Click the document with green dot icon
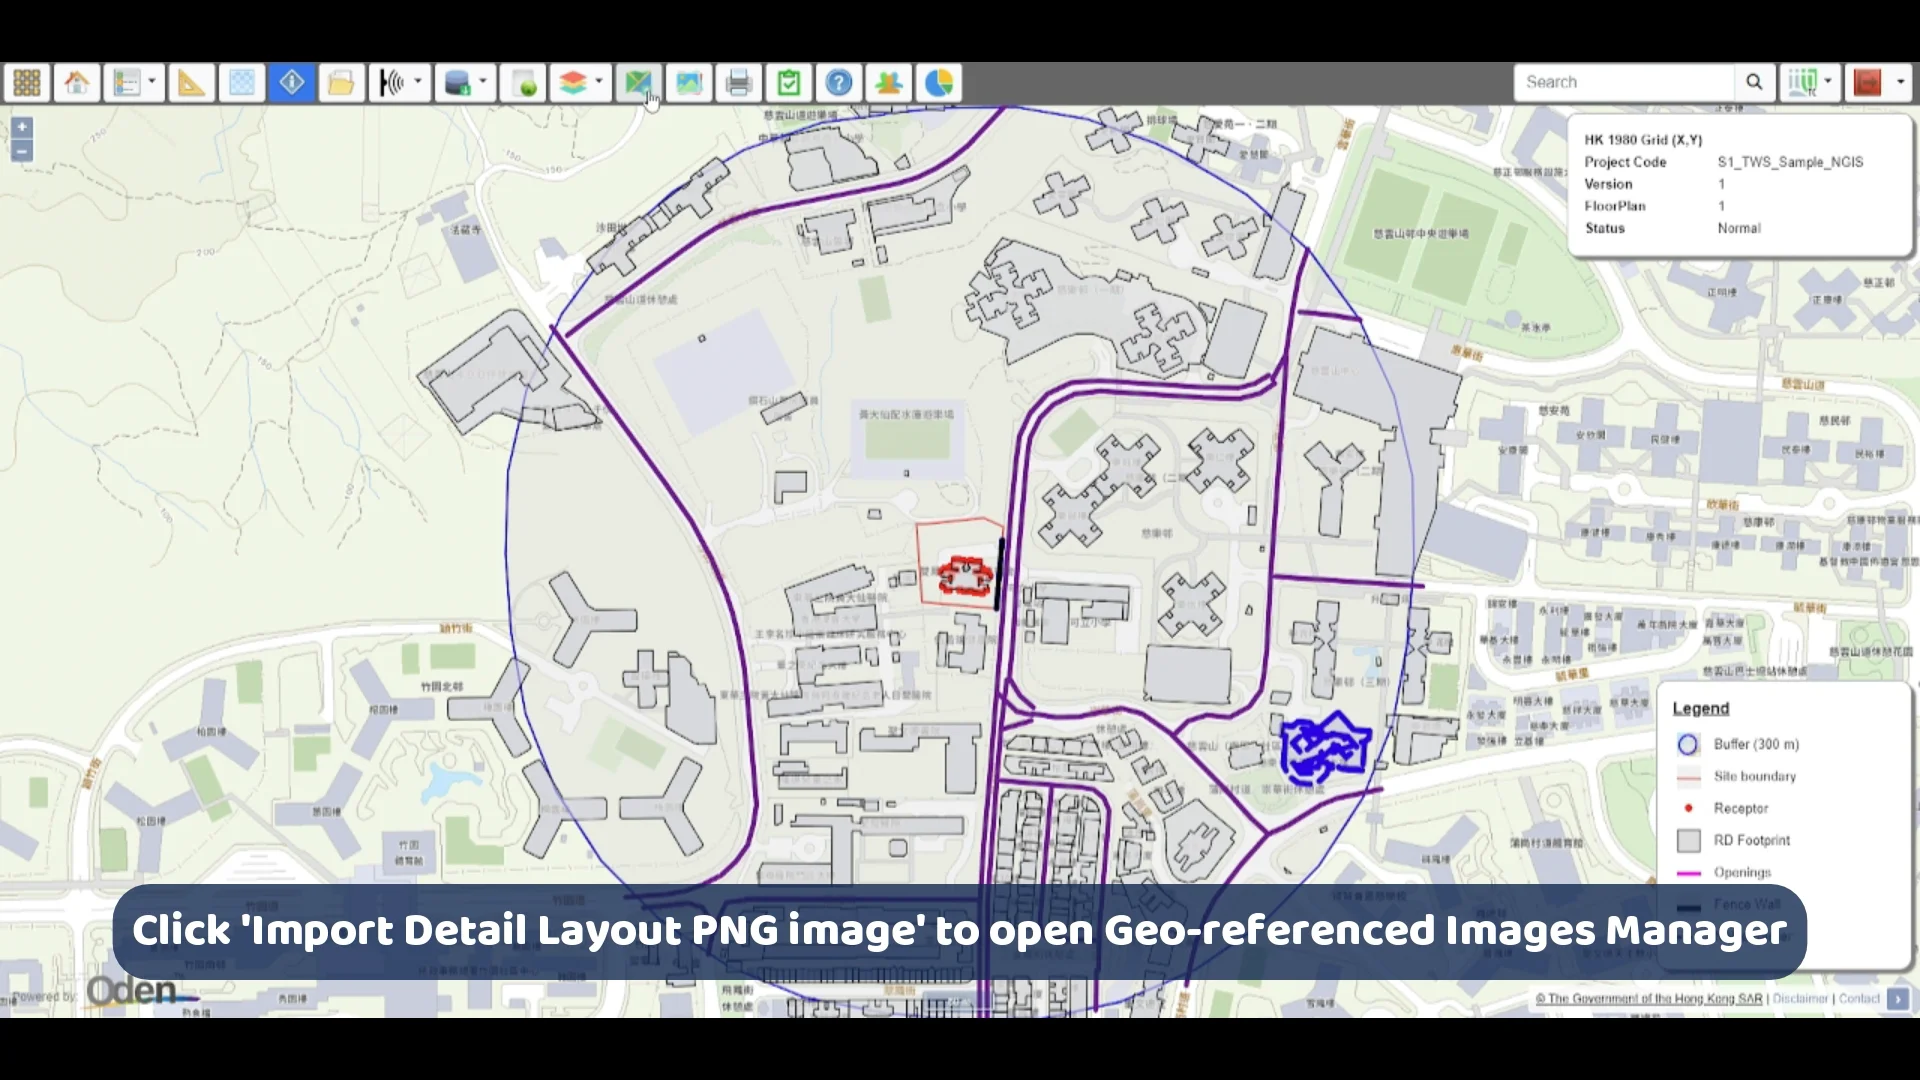 click(x=523, y=83)
